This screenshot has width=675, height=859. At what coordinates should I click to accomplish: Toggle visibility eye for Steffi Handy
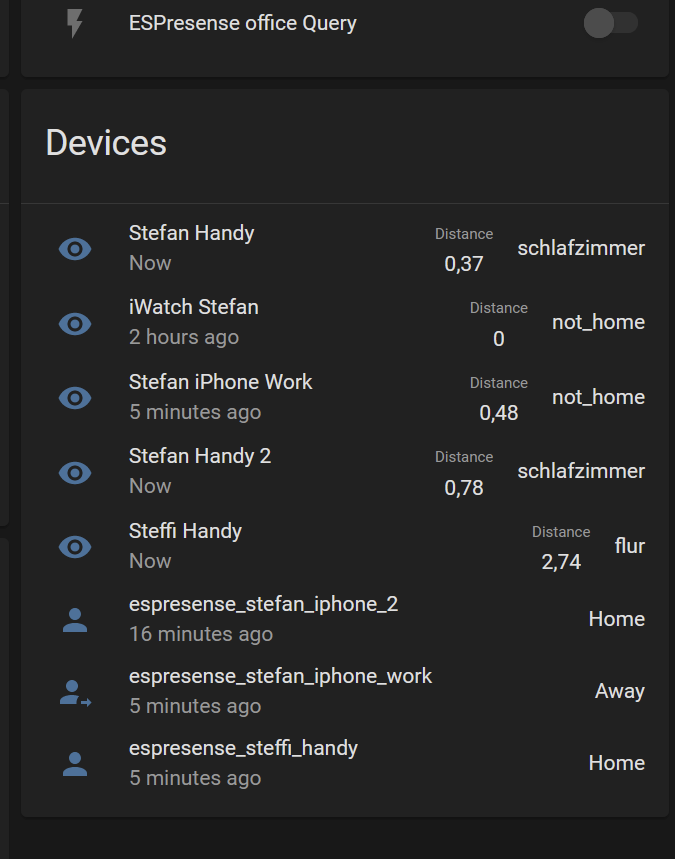click(x=75, y=547)
